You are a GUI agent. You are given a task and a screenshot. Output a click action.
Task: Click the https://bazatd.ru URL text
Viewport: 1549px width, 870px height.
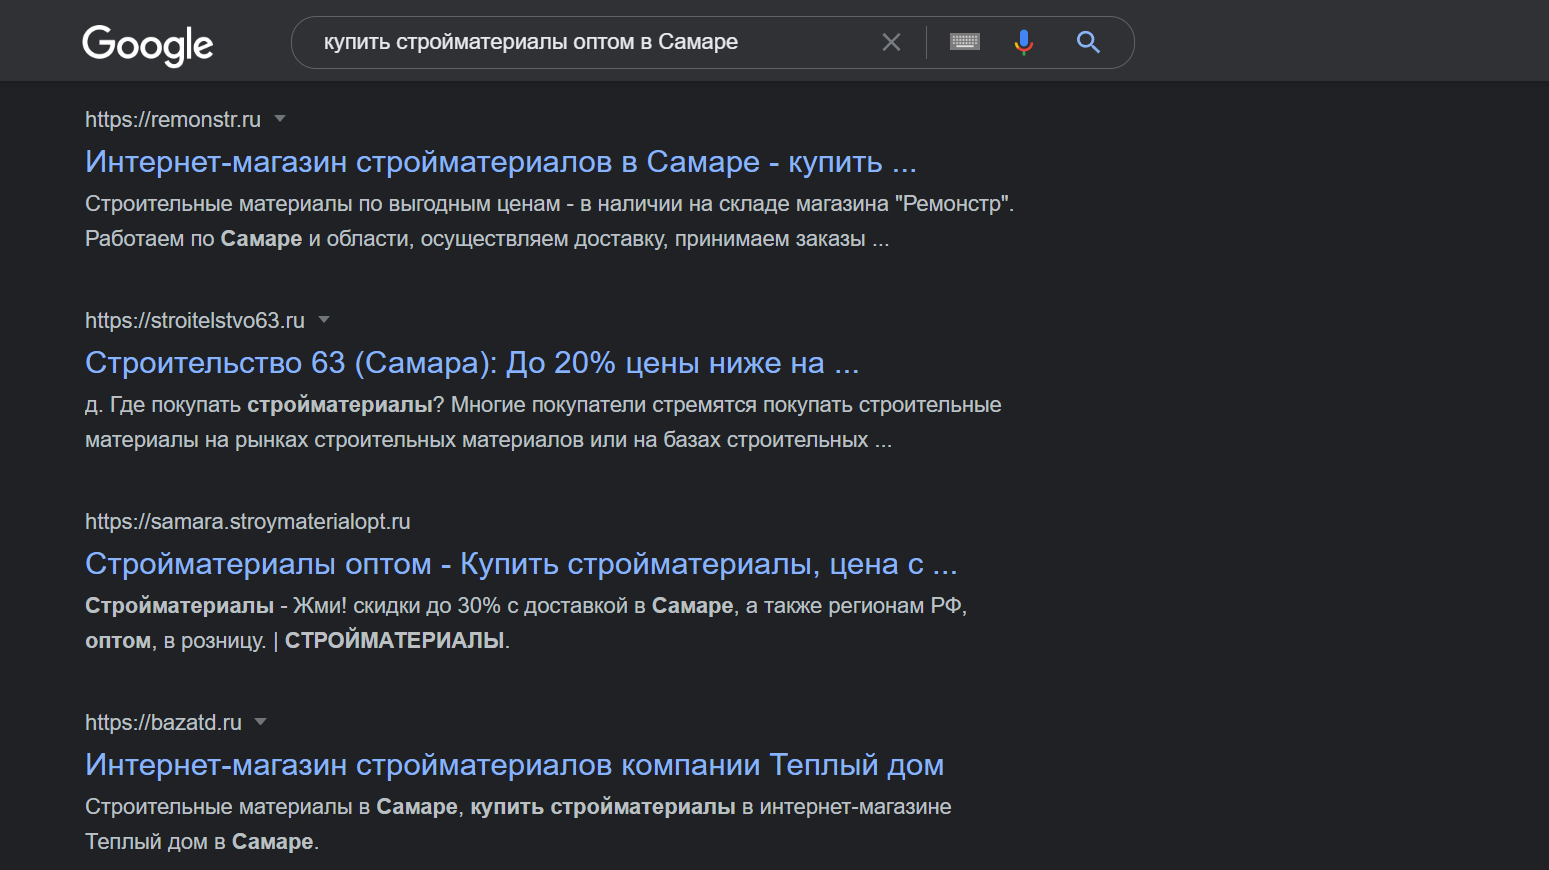click(163, 723)
